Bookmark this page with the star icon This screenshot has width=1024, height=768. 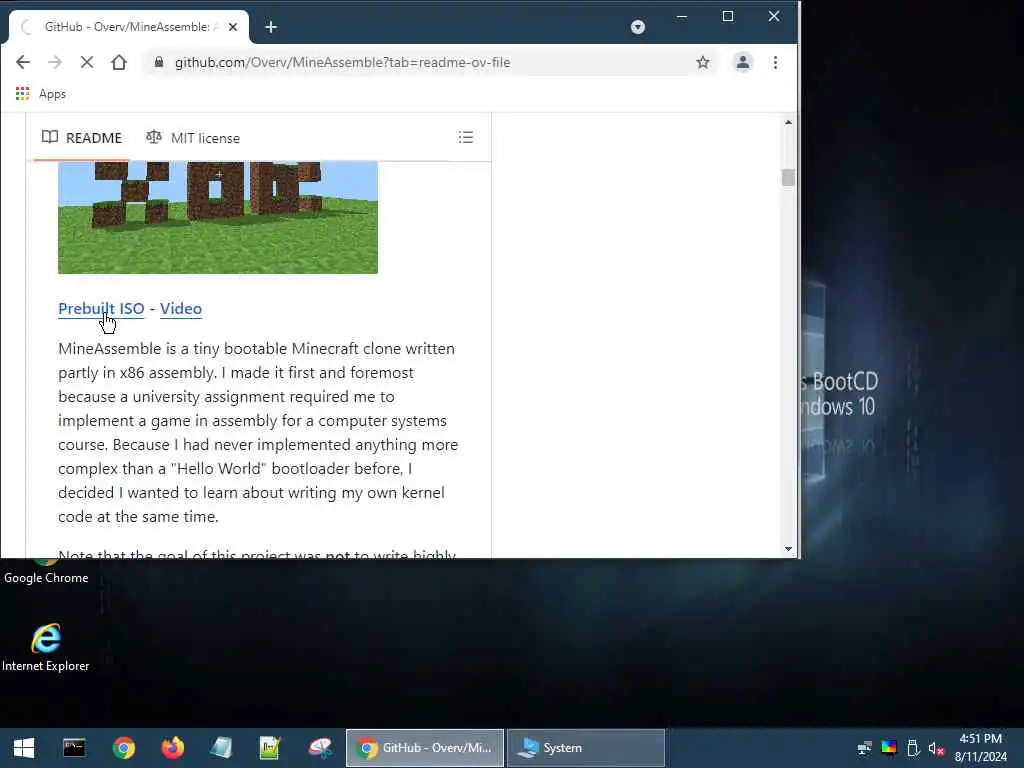tap(703, 63)
